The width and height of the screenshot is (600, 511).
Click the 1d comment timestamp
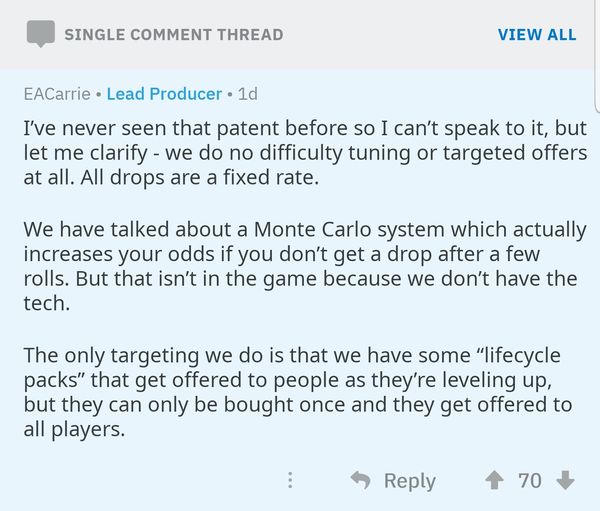(248, 94)
